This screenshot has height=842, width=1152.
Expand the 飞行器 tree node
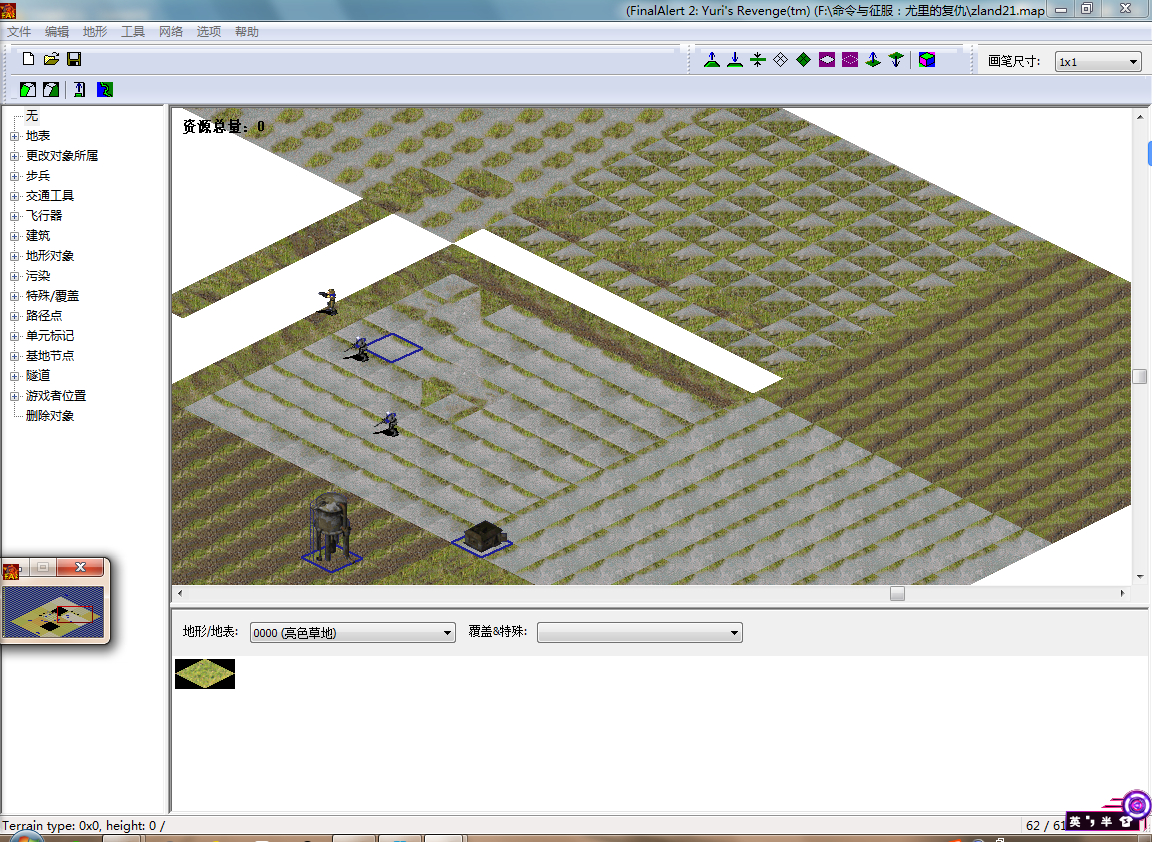click(15, 216)
